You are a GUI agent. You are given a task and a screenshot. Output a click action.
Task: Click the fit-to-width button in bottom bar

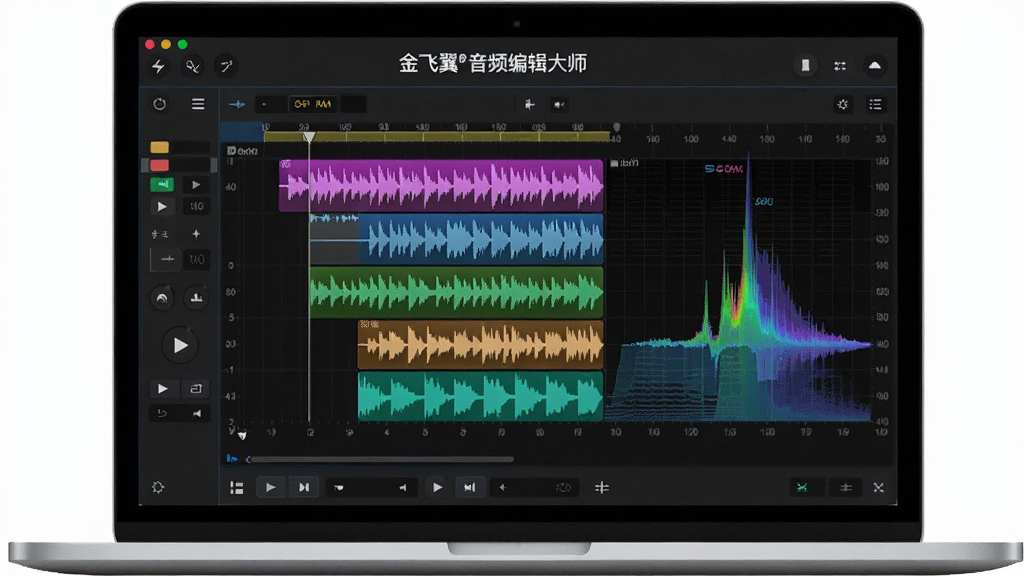pos(470,487)
